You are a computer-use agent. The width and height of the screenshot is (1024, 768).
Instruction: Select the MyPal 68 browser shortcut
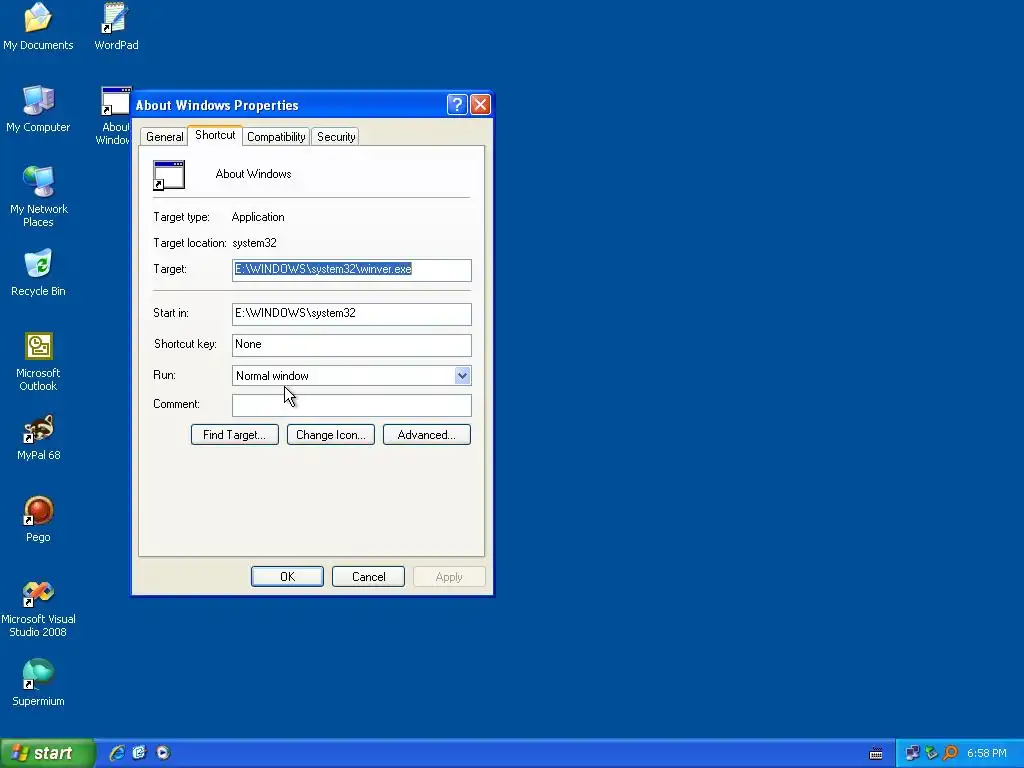38,437
